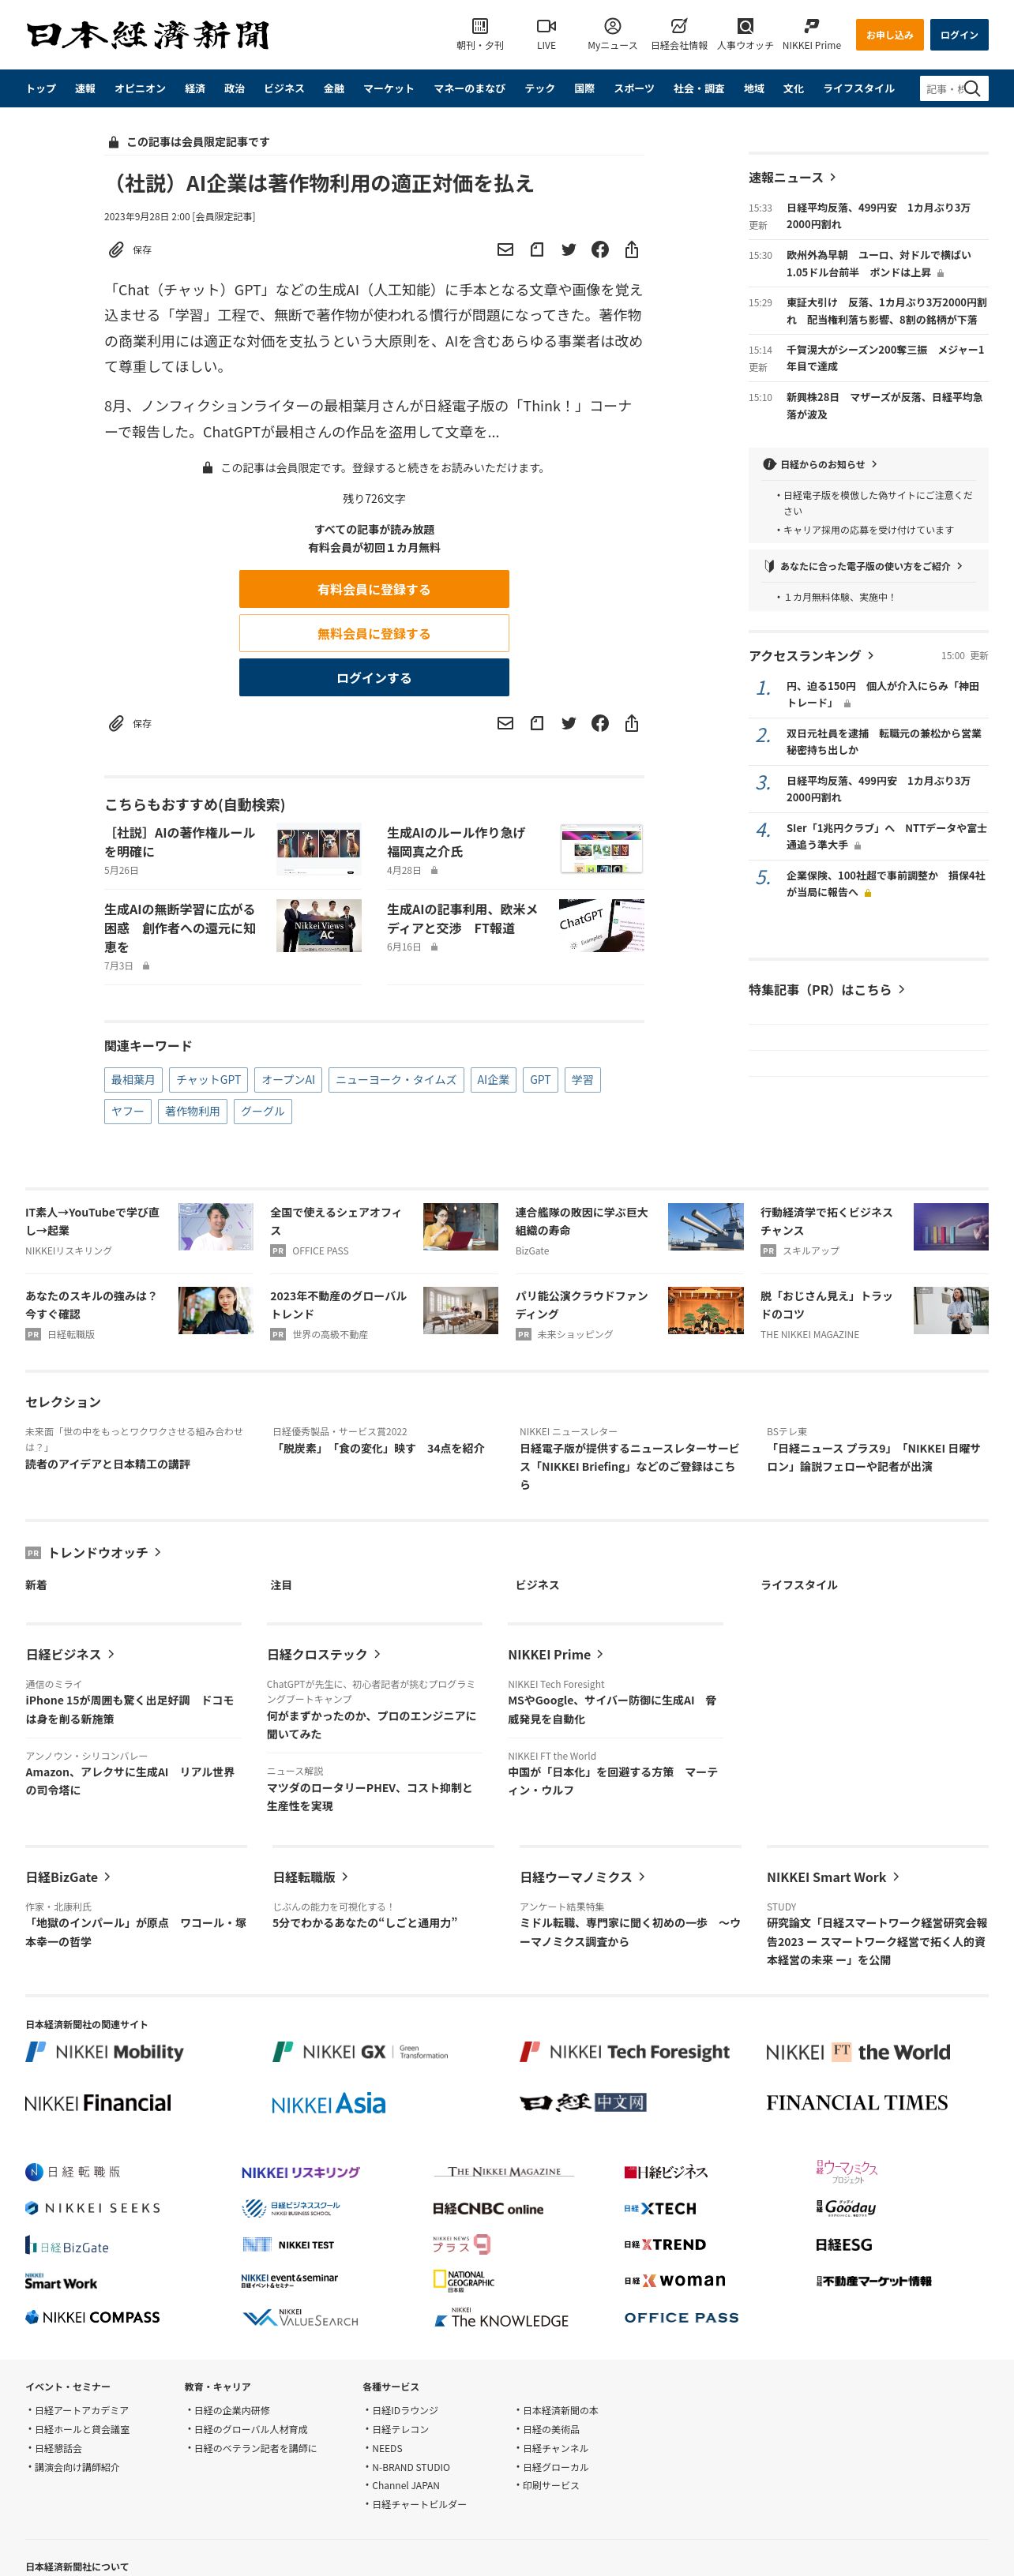Open the NIKKEI Tech Foresight logo
The height and width of the screenshot is (2576, 1014).
click(625, 2052)
